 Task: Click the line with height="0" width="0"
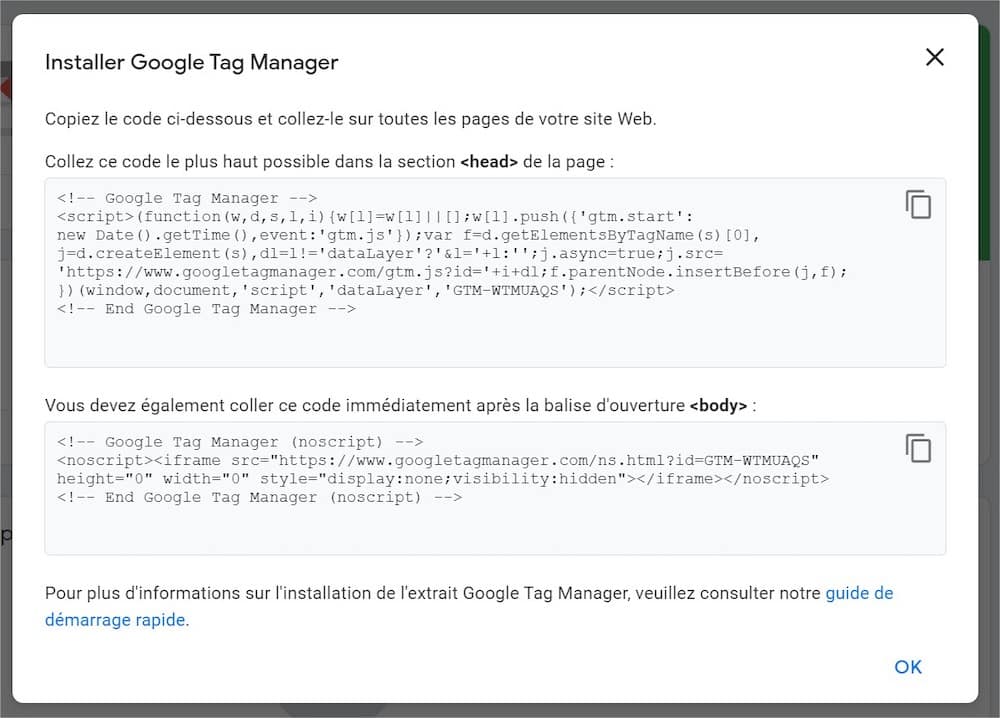(443, 479)
